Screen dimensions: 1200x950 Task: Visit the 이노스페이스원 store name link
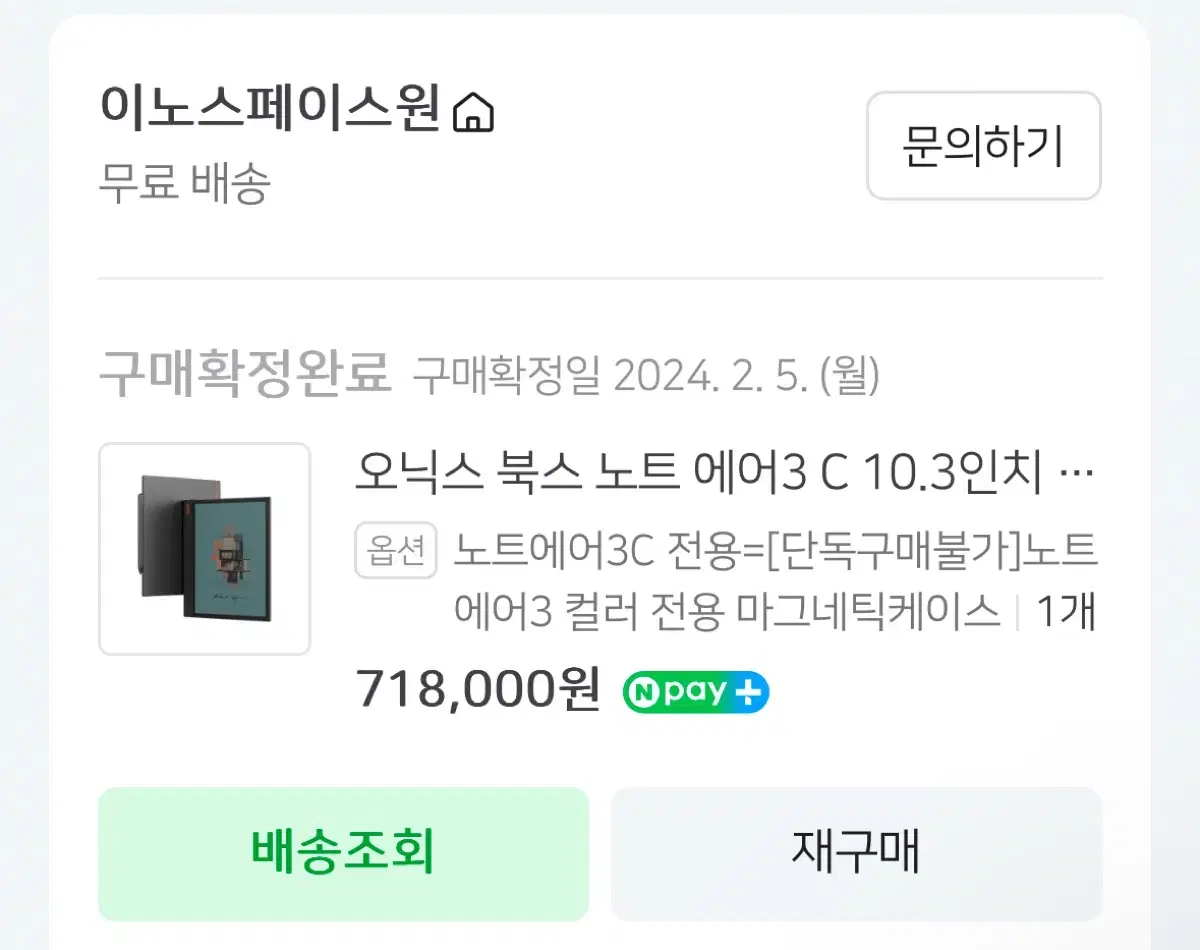click(x=270, y=111)
